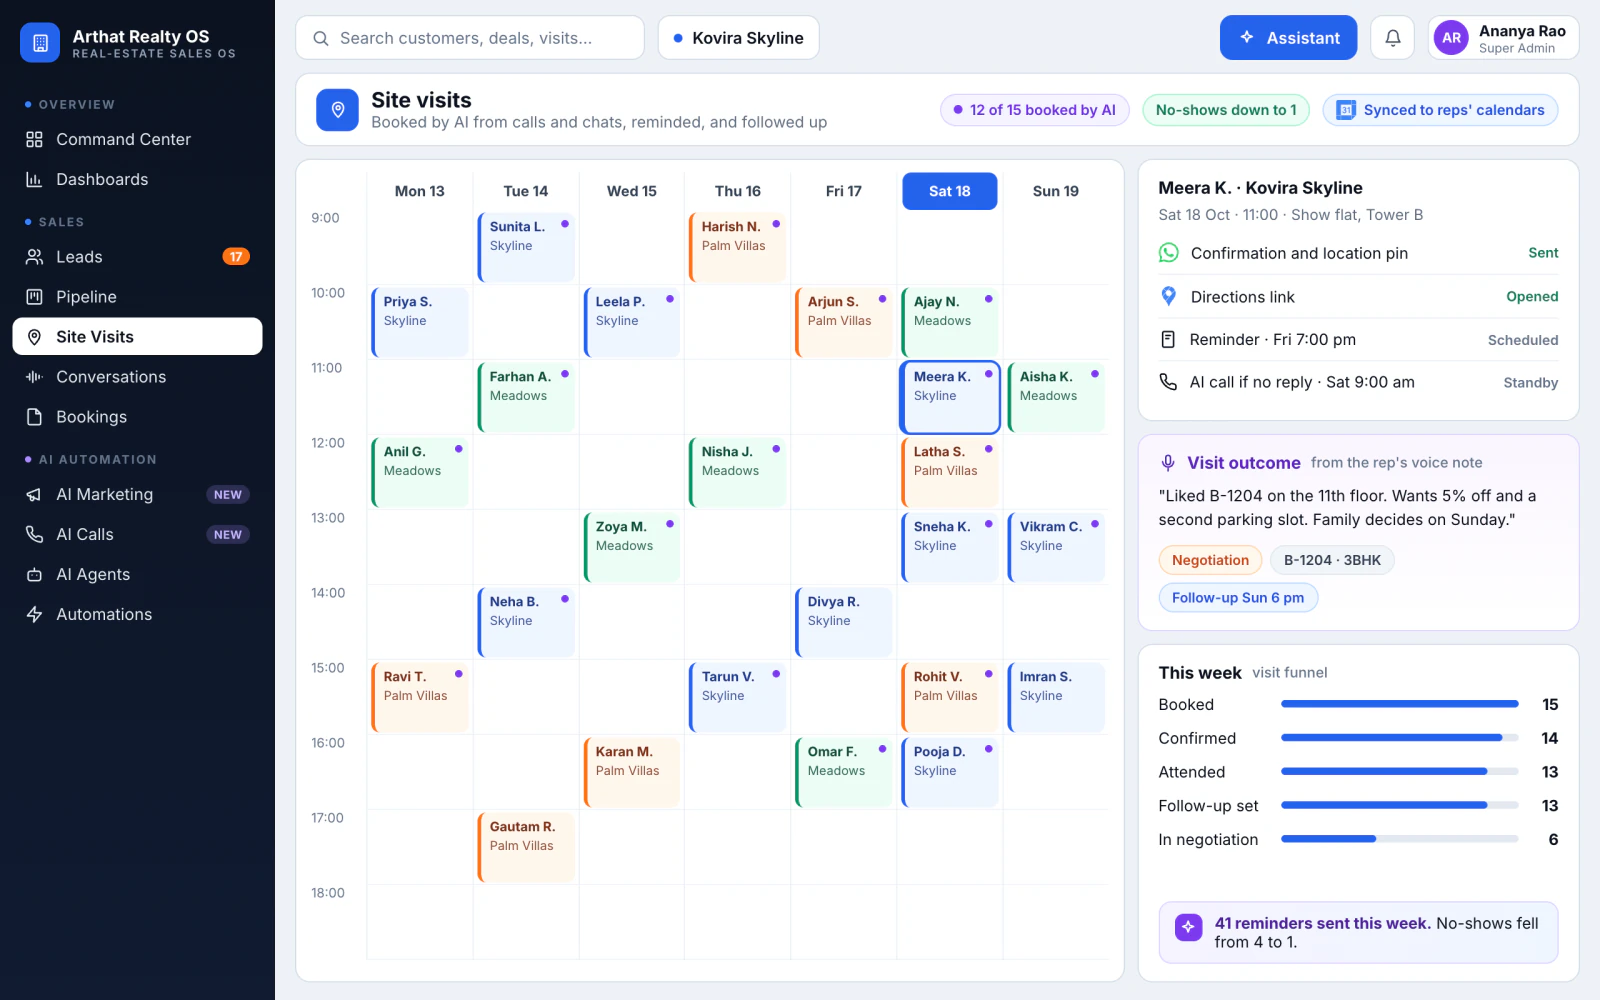
Task: Click microphone icon next to Visit outcome
Action: click(x=1167, y=463)
